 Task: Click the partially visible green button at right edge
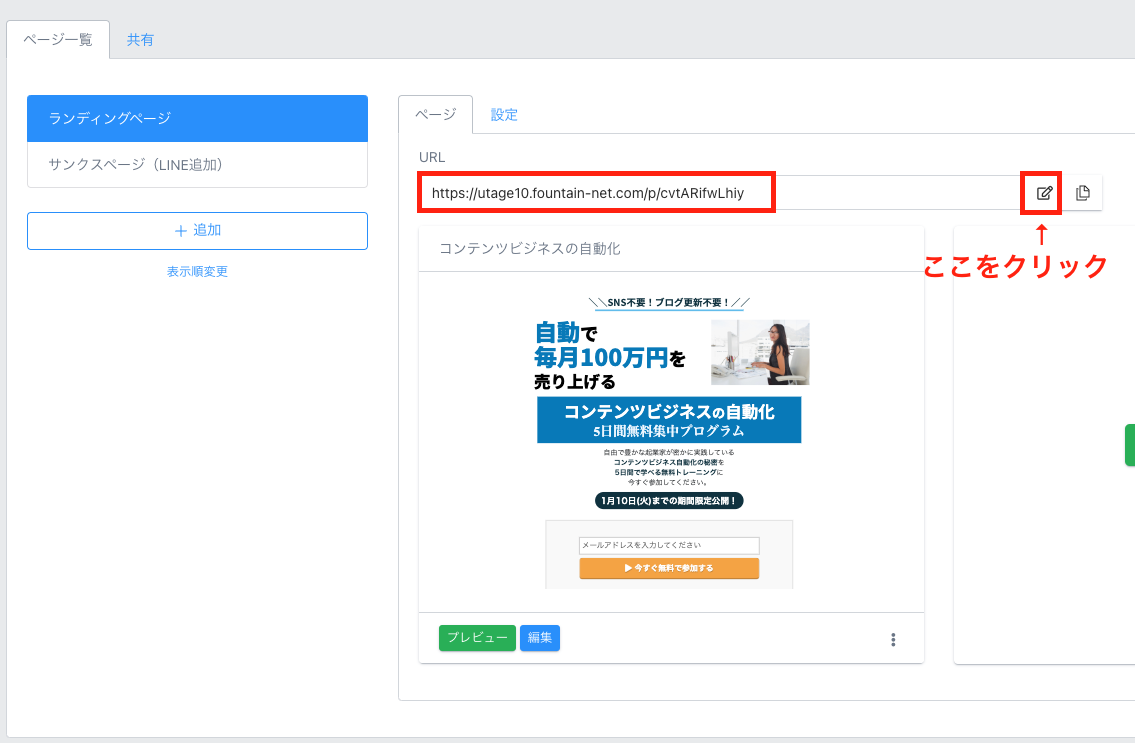[x=1129, y=444]
